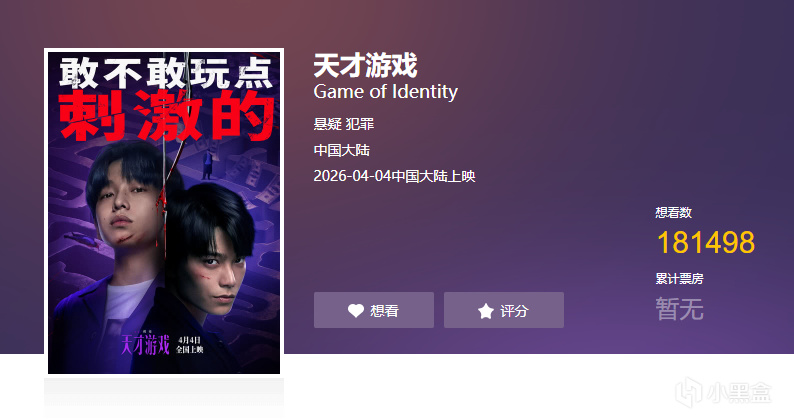
Task: Click the 小黑盒 watermark logo icon
Action: click(688, 392)
